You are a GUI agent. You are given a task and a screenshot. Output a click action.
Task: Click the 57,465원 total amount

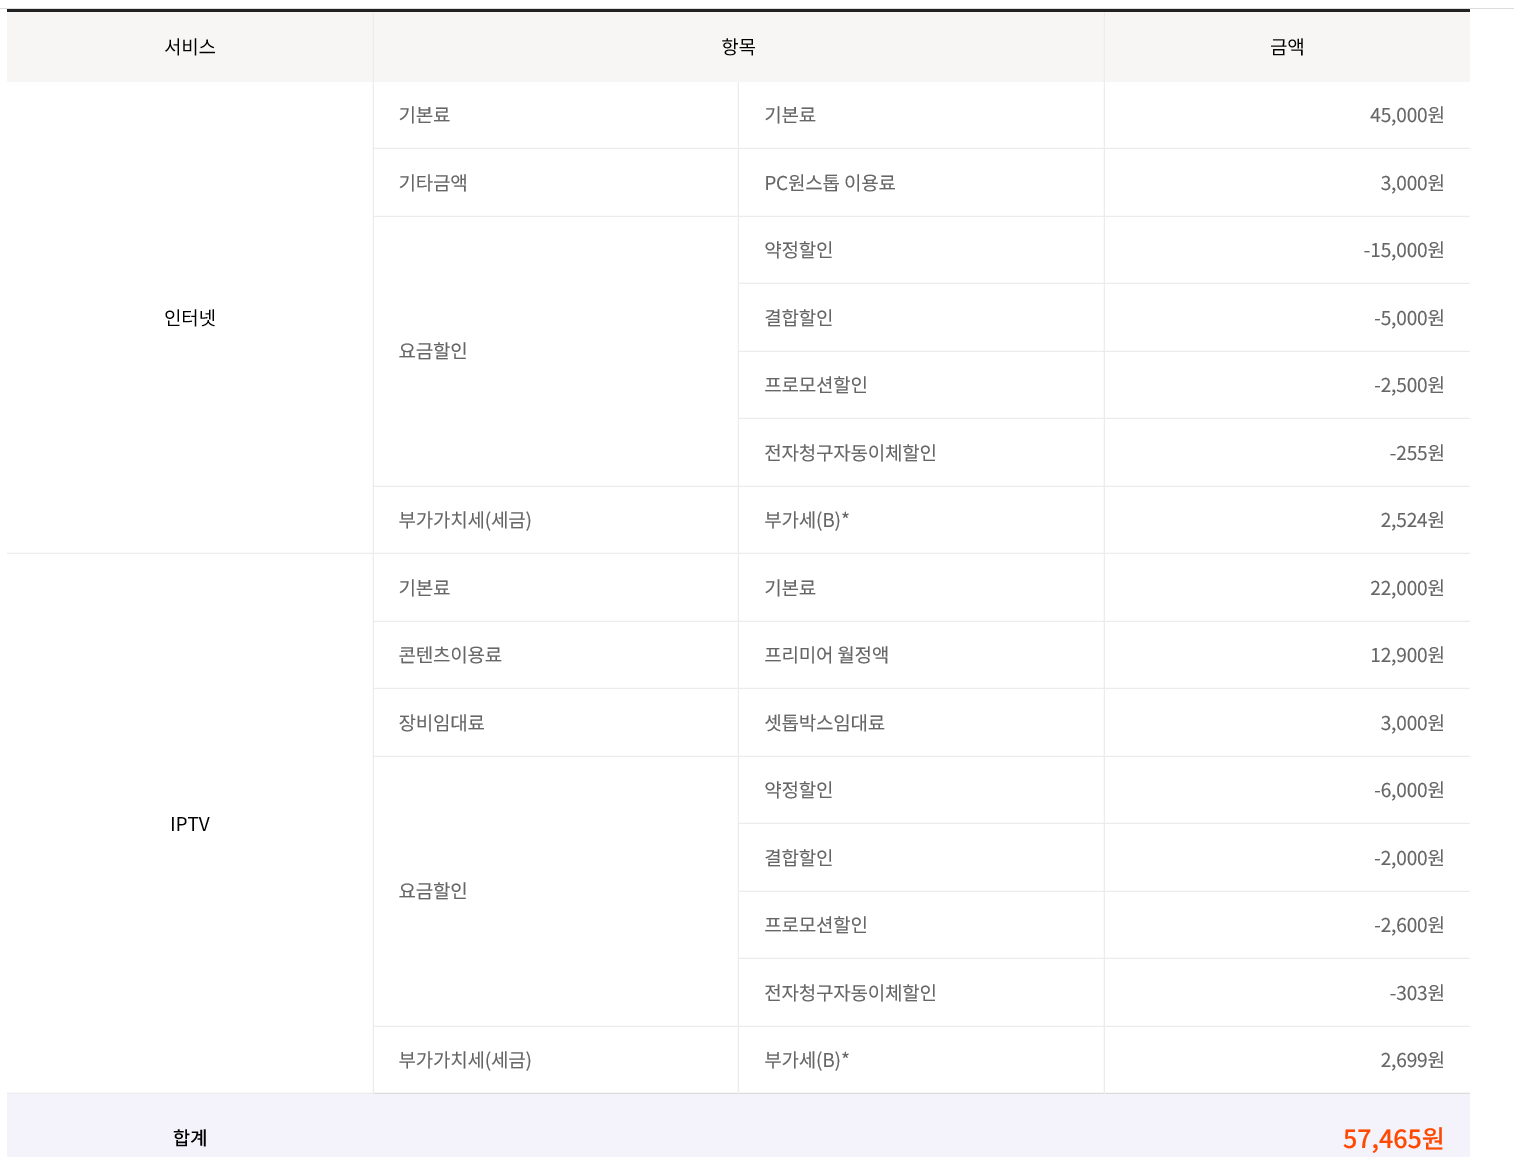click(x=1392, y=1138)
